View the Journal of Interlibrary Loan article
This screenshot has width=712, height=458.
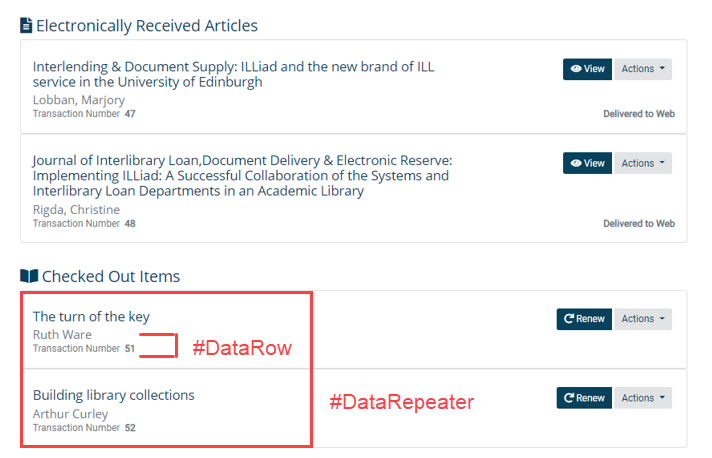click(x=587, y=163)
